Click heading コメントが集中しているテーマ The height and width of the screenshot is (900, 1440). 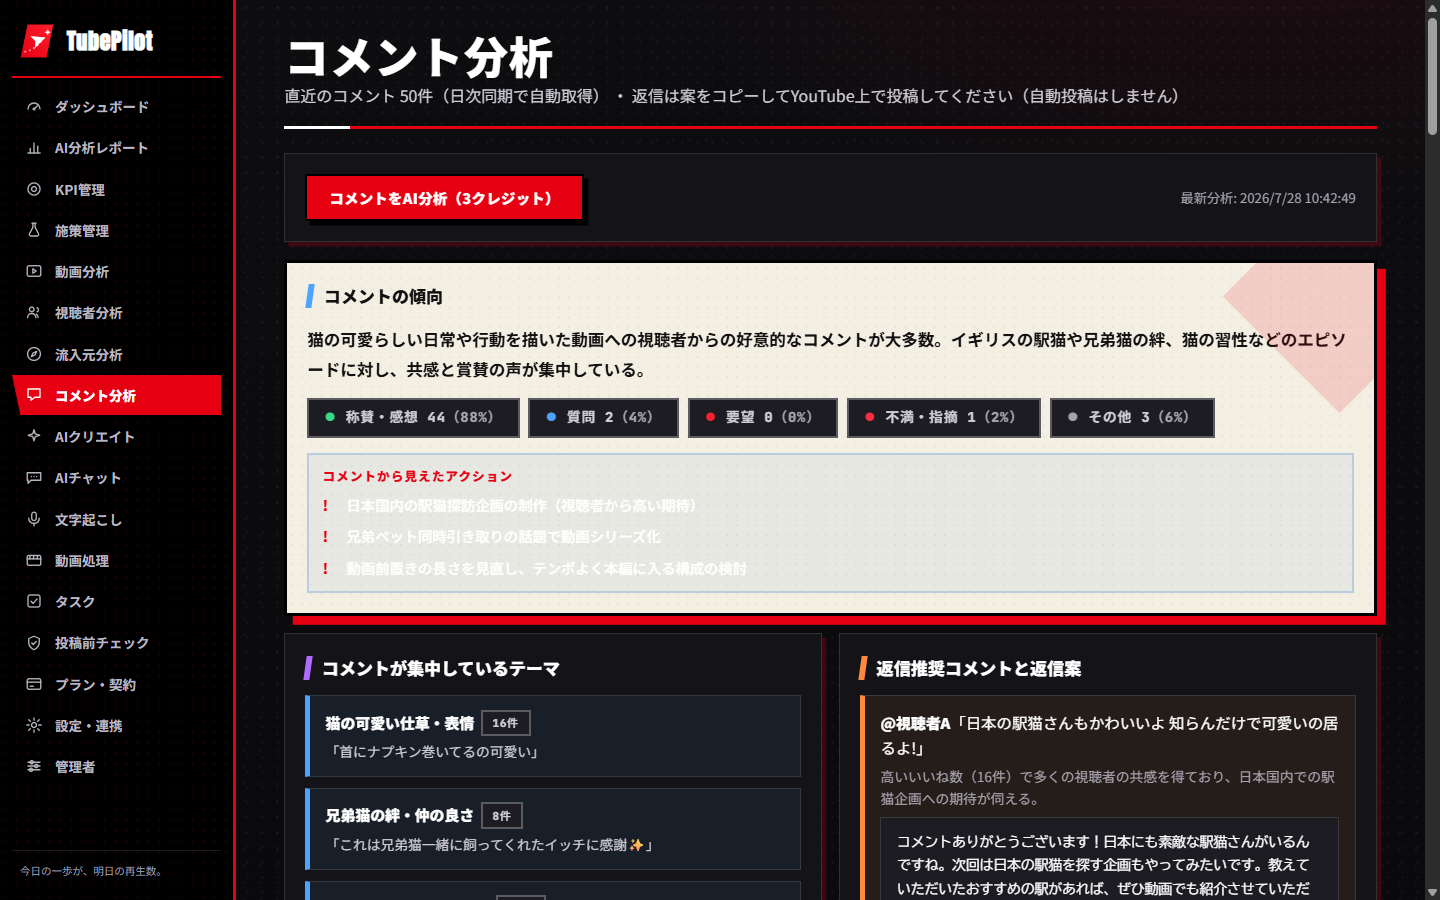click(441, 669)
